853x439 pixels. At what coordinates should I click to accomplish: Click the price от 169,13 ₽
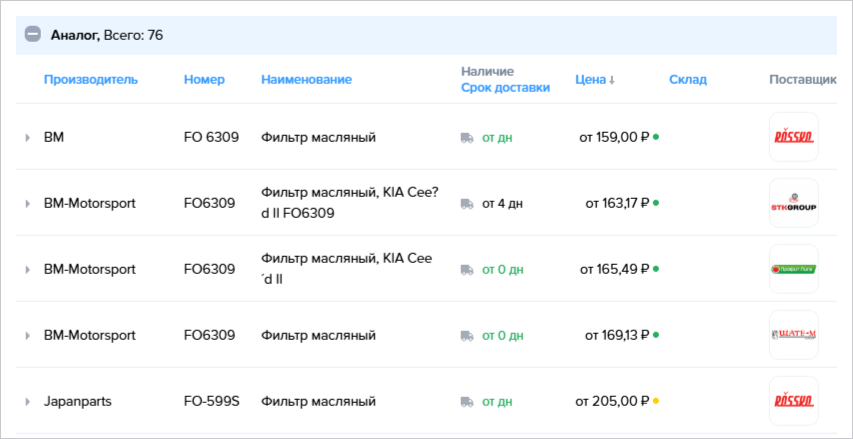pos(613,336)
